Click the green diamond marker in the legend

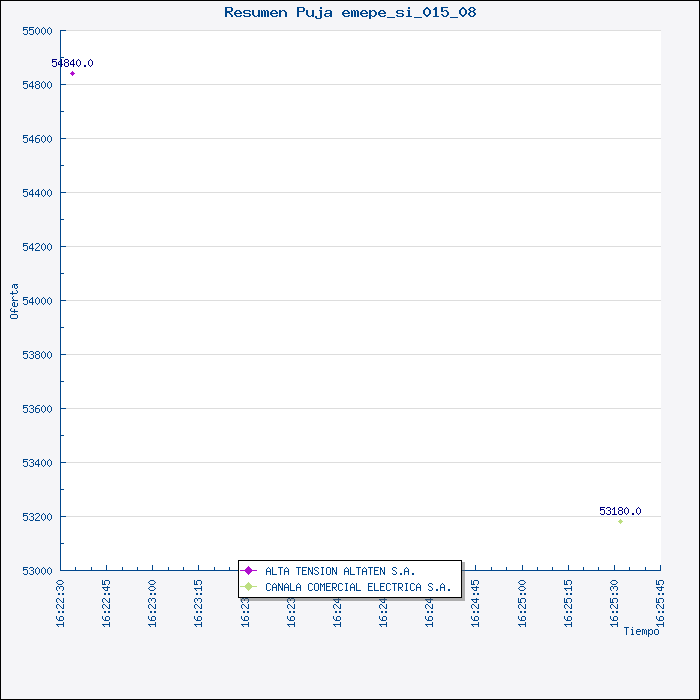[249, 587]
